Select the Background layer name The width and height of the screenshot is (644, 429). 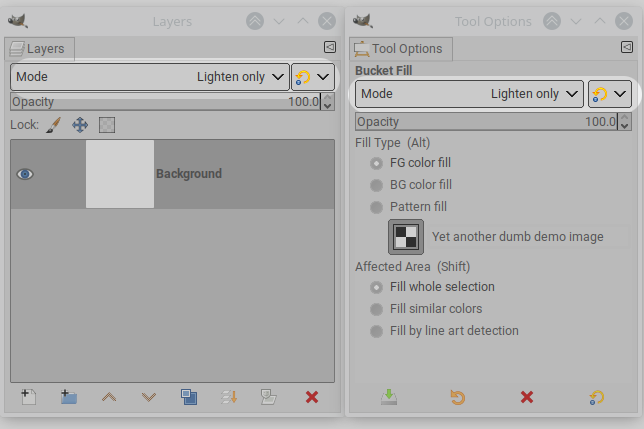point(189,174)
